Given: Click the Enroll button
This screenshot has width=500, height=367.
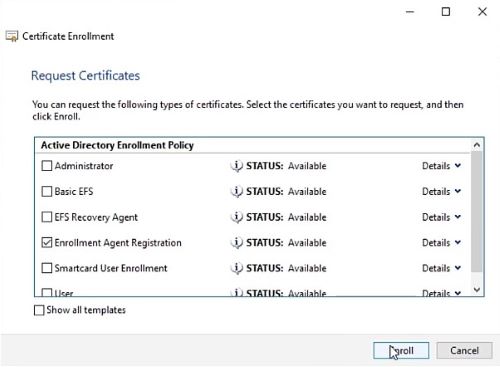Looking at the screenshot, I should pyautogui.click(x=401, y=351).
